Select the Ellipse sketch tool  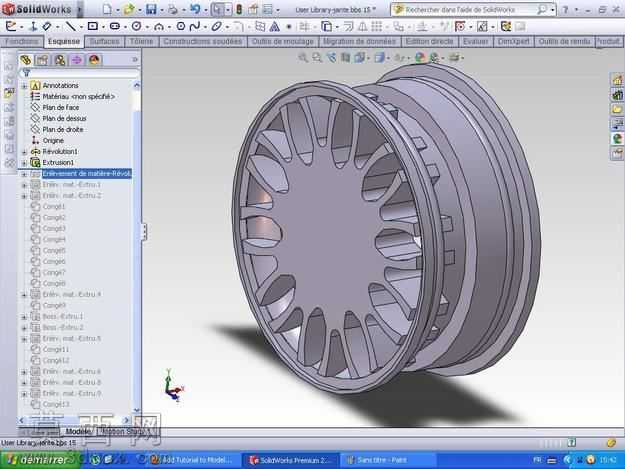216,27
